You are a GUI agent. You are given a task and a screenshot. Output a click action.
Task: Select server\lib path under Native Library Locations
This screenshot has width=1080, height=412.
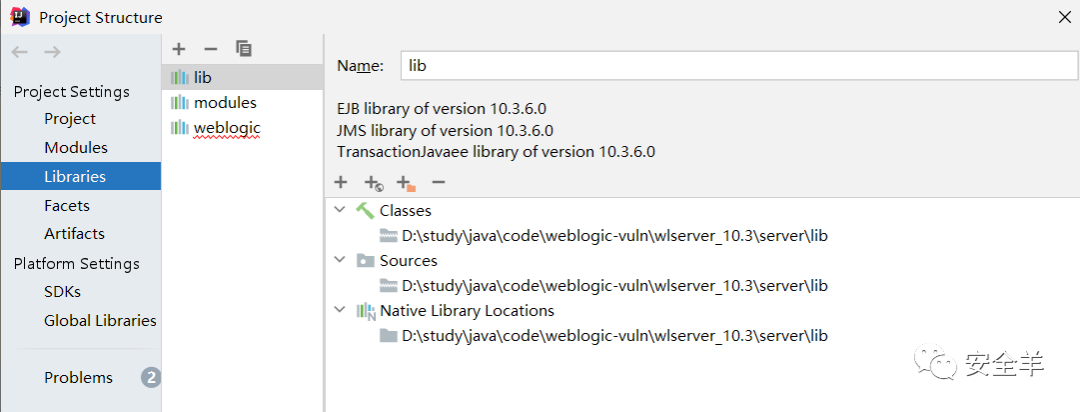pyautogui.click(x=614, y=336)
